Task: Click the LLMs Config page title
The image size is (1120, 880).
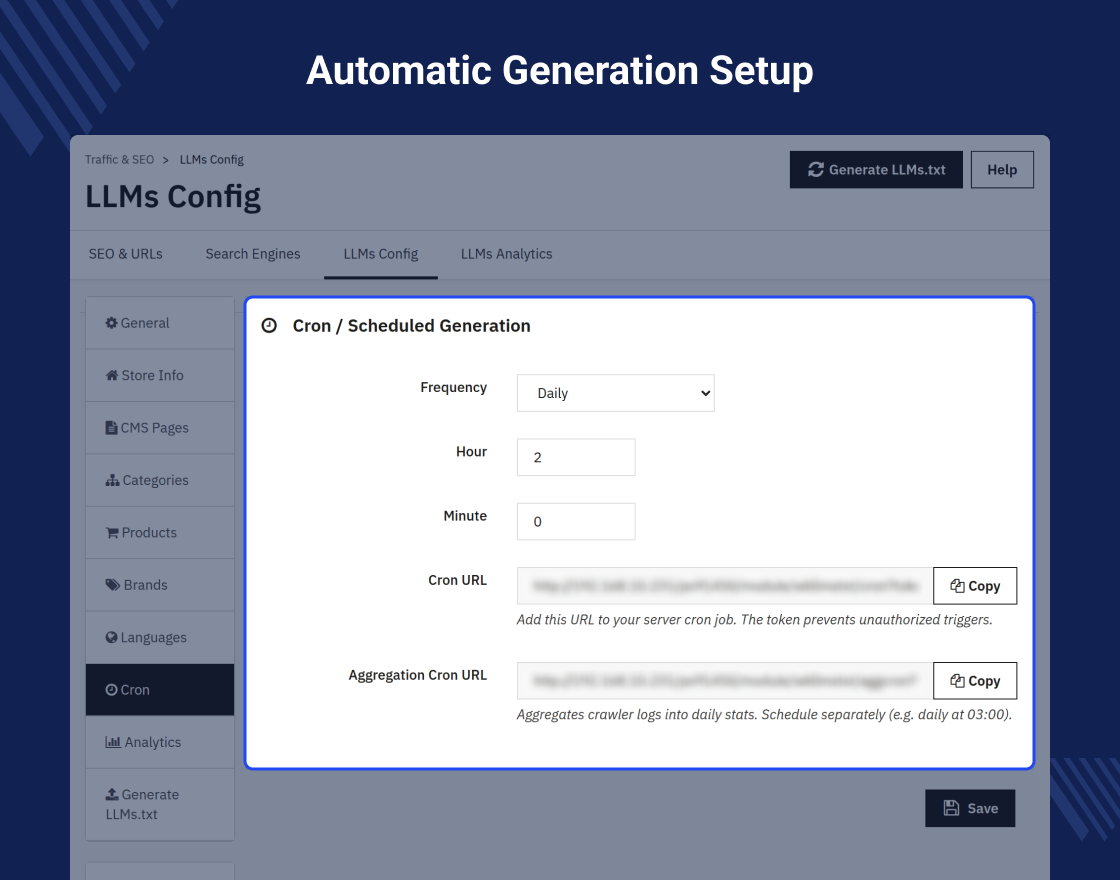Action: pyautogui.click(x=173, y=196)
